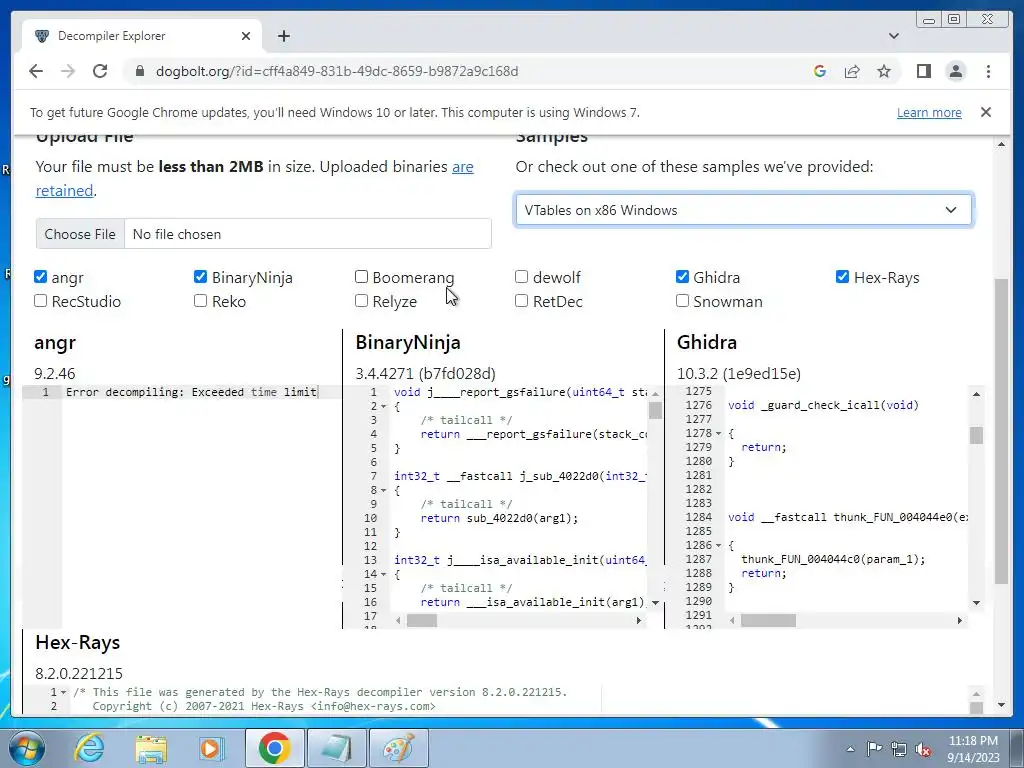
Task: Collapse BinaryNinja code fold at line 8
Action: 384,490
